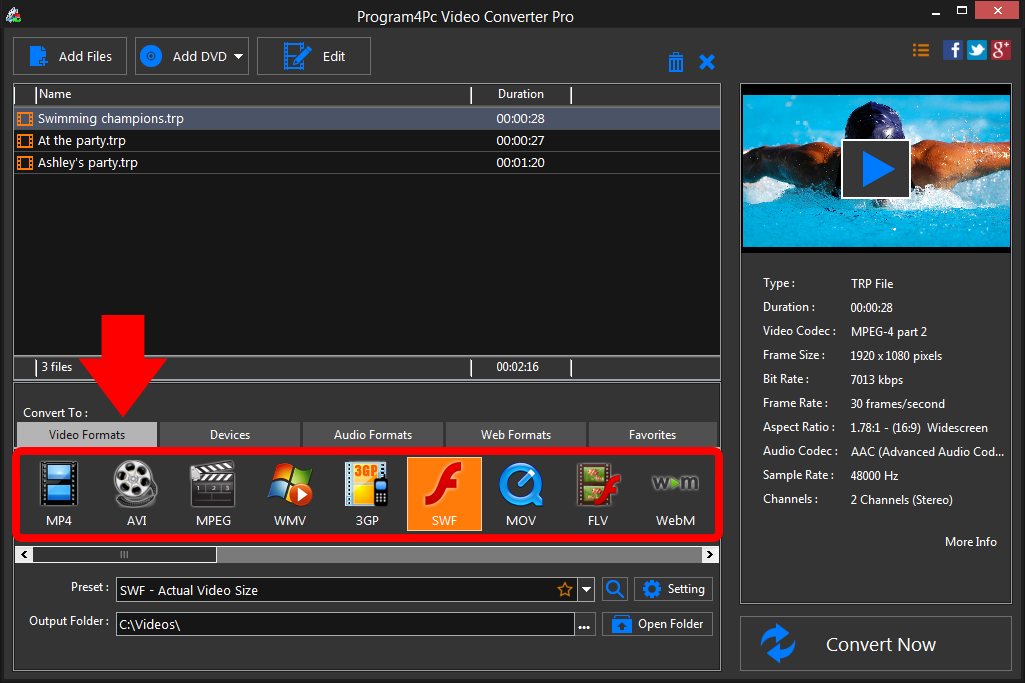Screen dimensions: 1025x683
Task: Clear the file list with the X icon
Action: 707,61
